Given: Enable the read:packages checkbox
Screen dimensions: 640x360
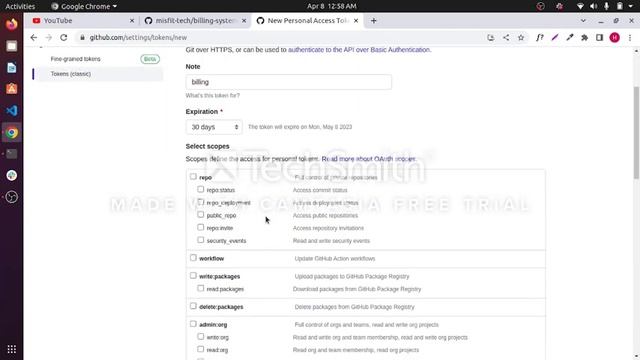Looking at the screenshot, I should [x=200, y=288].
